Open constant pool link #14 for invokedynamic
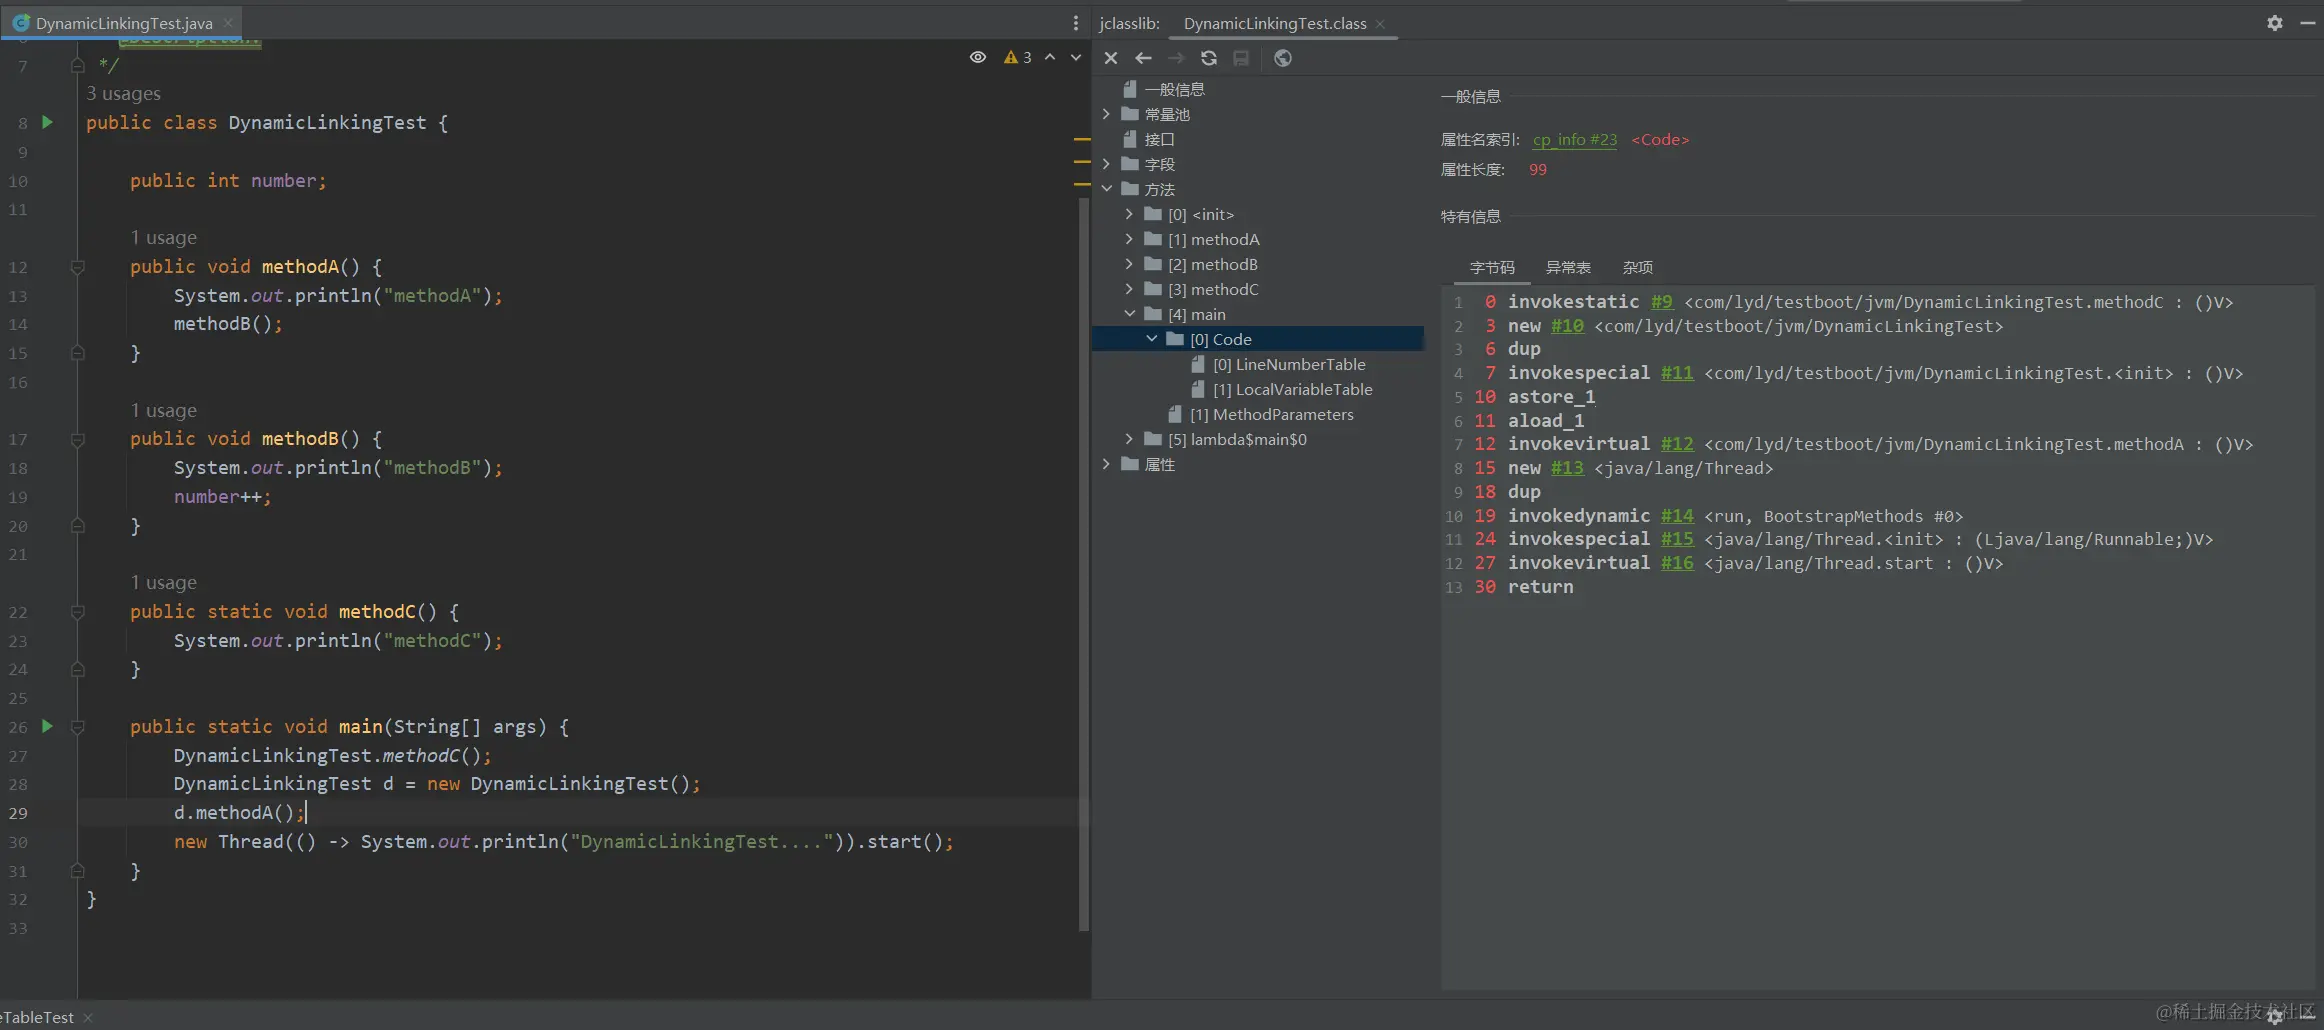 1677,516
